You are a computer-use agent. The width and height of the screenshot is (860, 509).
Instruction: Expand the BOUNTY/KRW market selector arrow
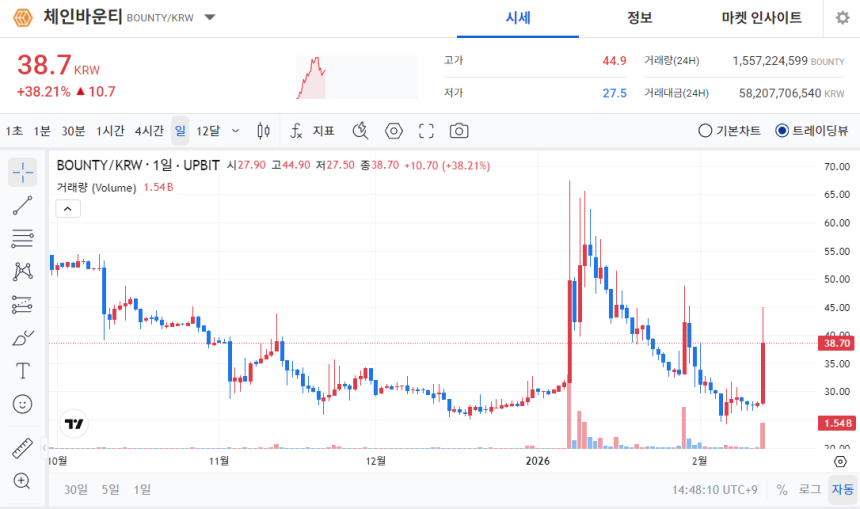[x=210, y=18]
